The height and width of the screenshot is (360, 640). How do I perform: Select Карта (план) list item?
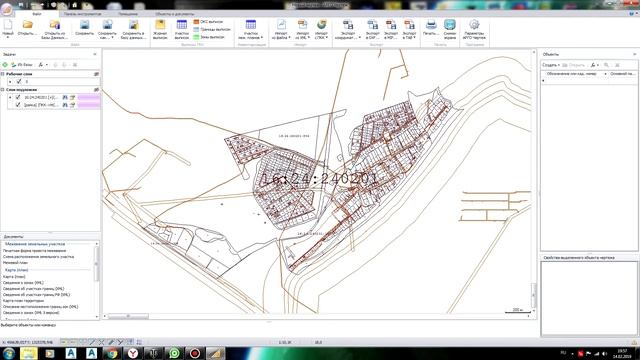(x=14, y=277)
